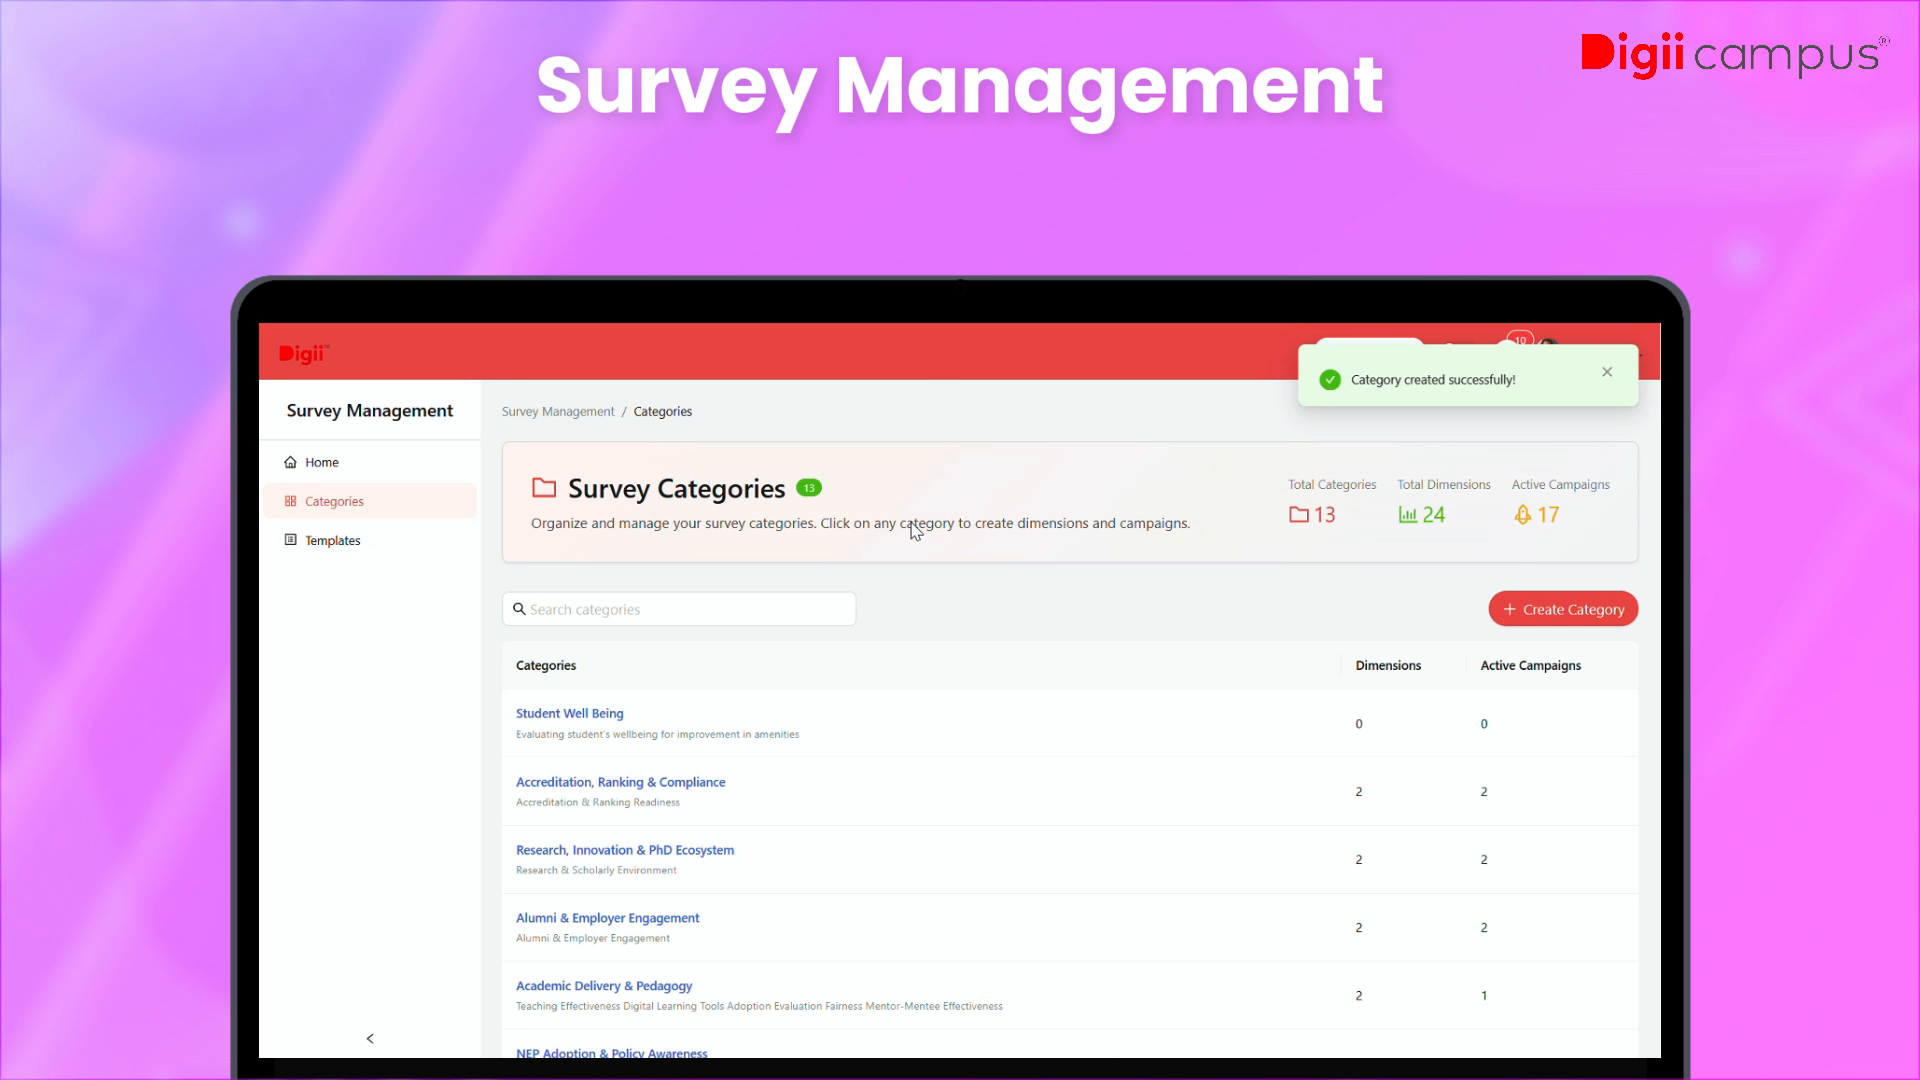Click the green 13 count badge next to Survey Categories

click(x=809, y=487)
